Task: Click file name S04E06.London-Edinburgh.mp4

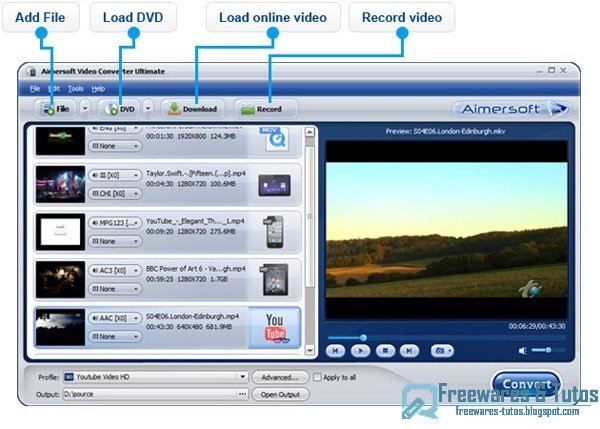Action: coord(192,316)
